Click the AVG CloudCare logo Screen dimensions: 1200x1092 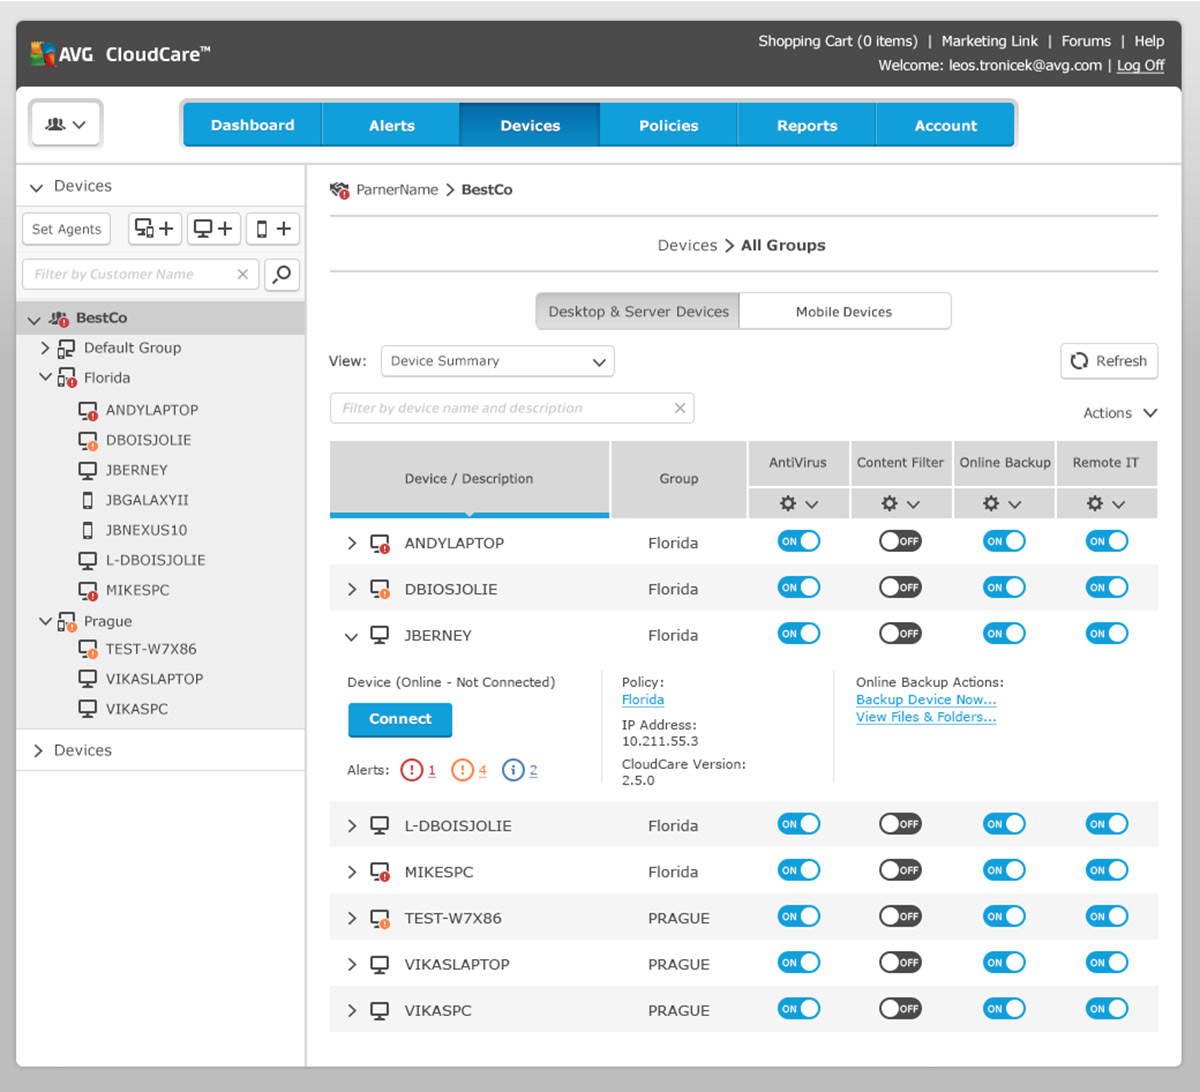120,54
